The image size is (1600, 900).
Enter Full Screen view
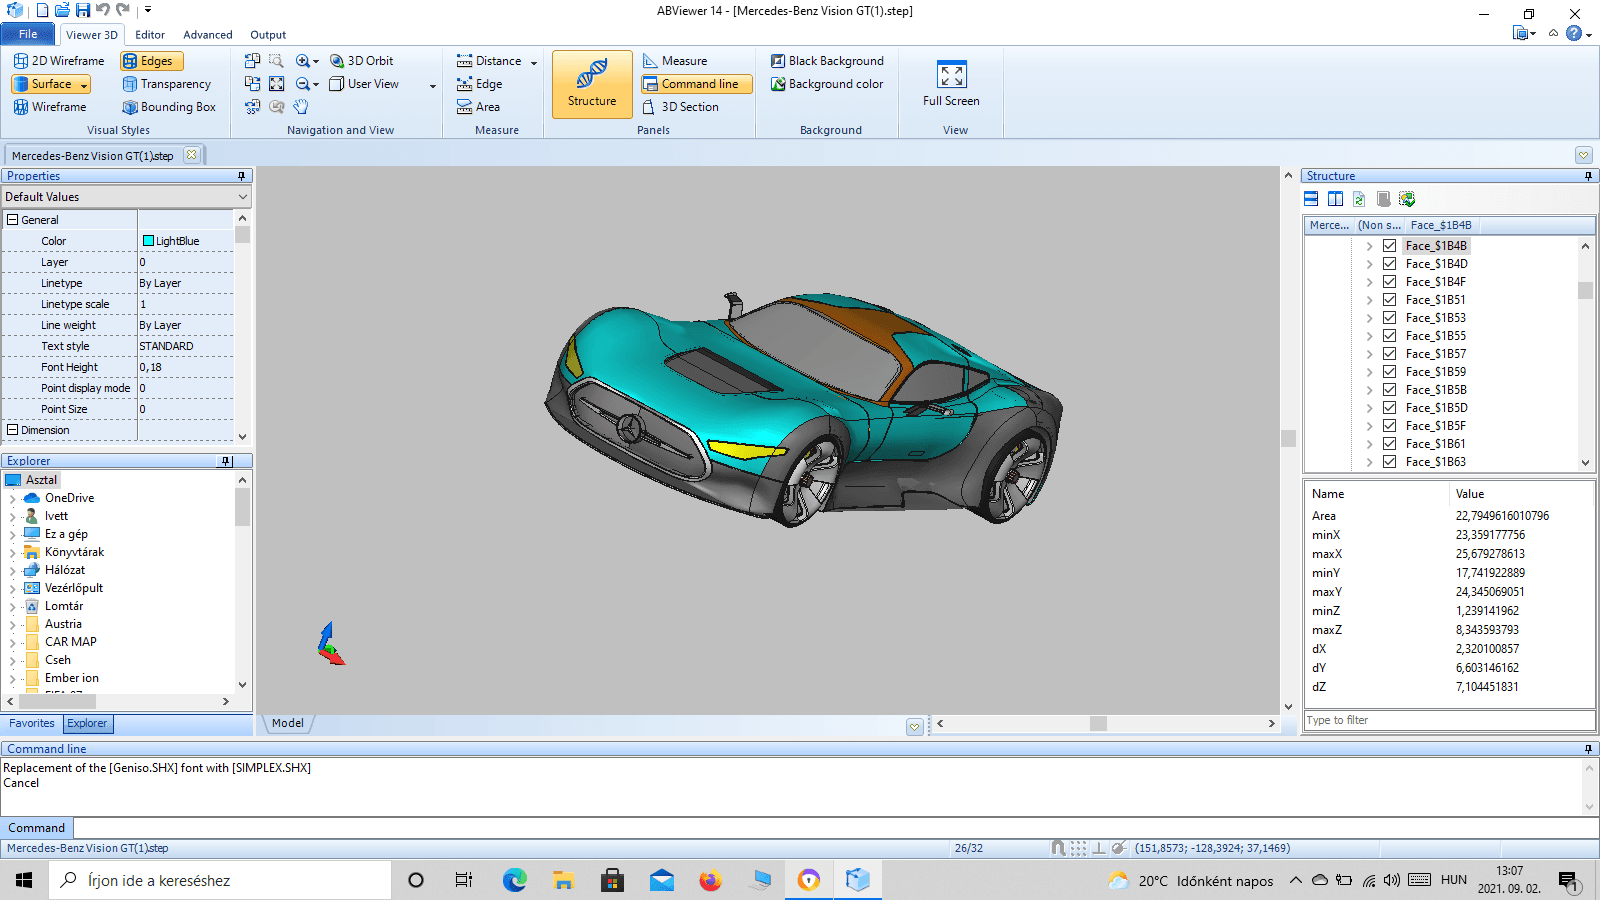click(x=951, y=83)
